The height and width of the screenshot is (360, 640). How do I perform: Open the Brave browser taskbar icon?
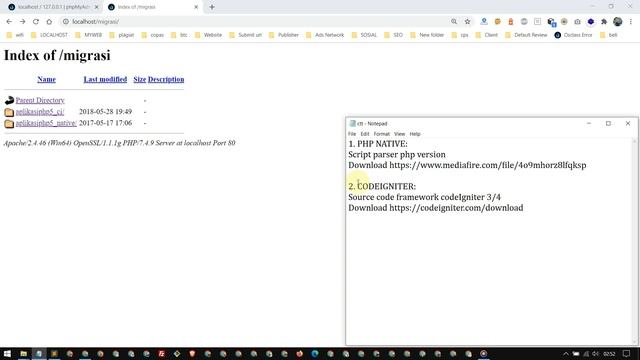point(192,353)
